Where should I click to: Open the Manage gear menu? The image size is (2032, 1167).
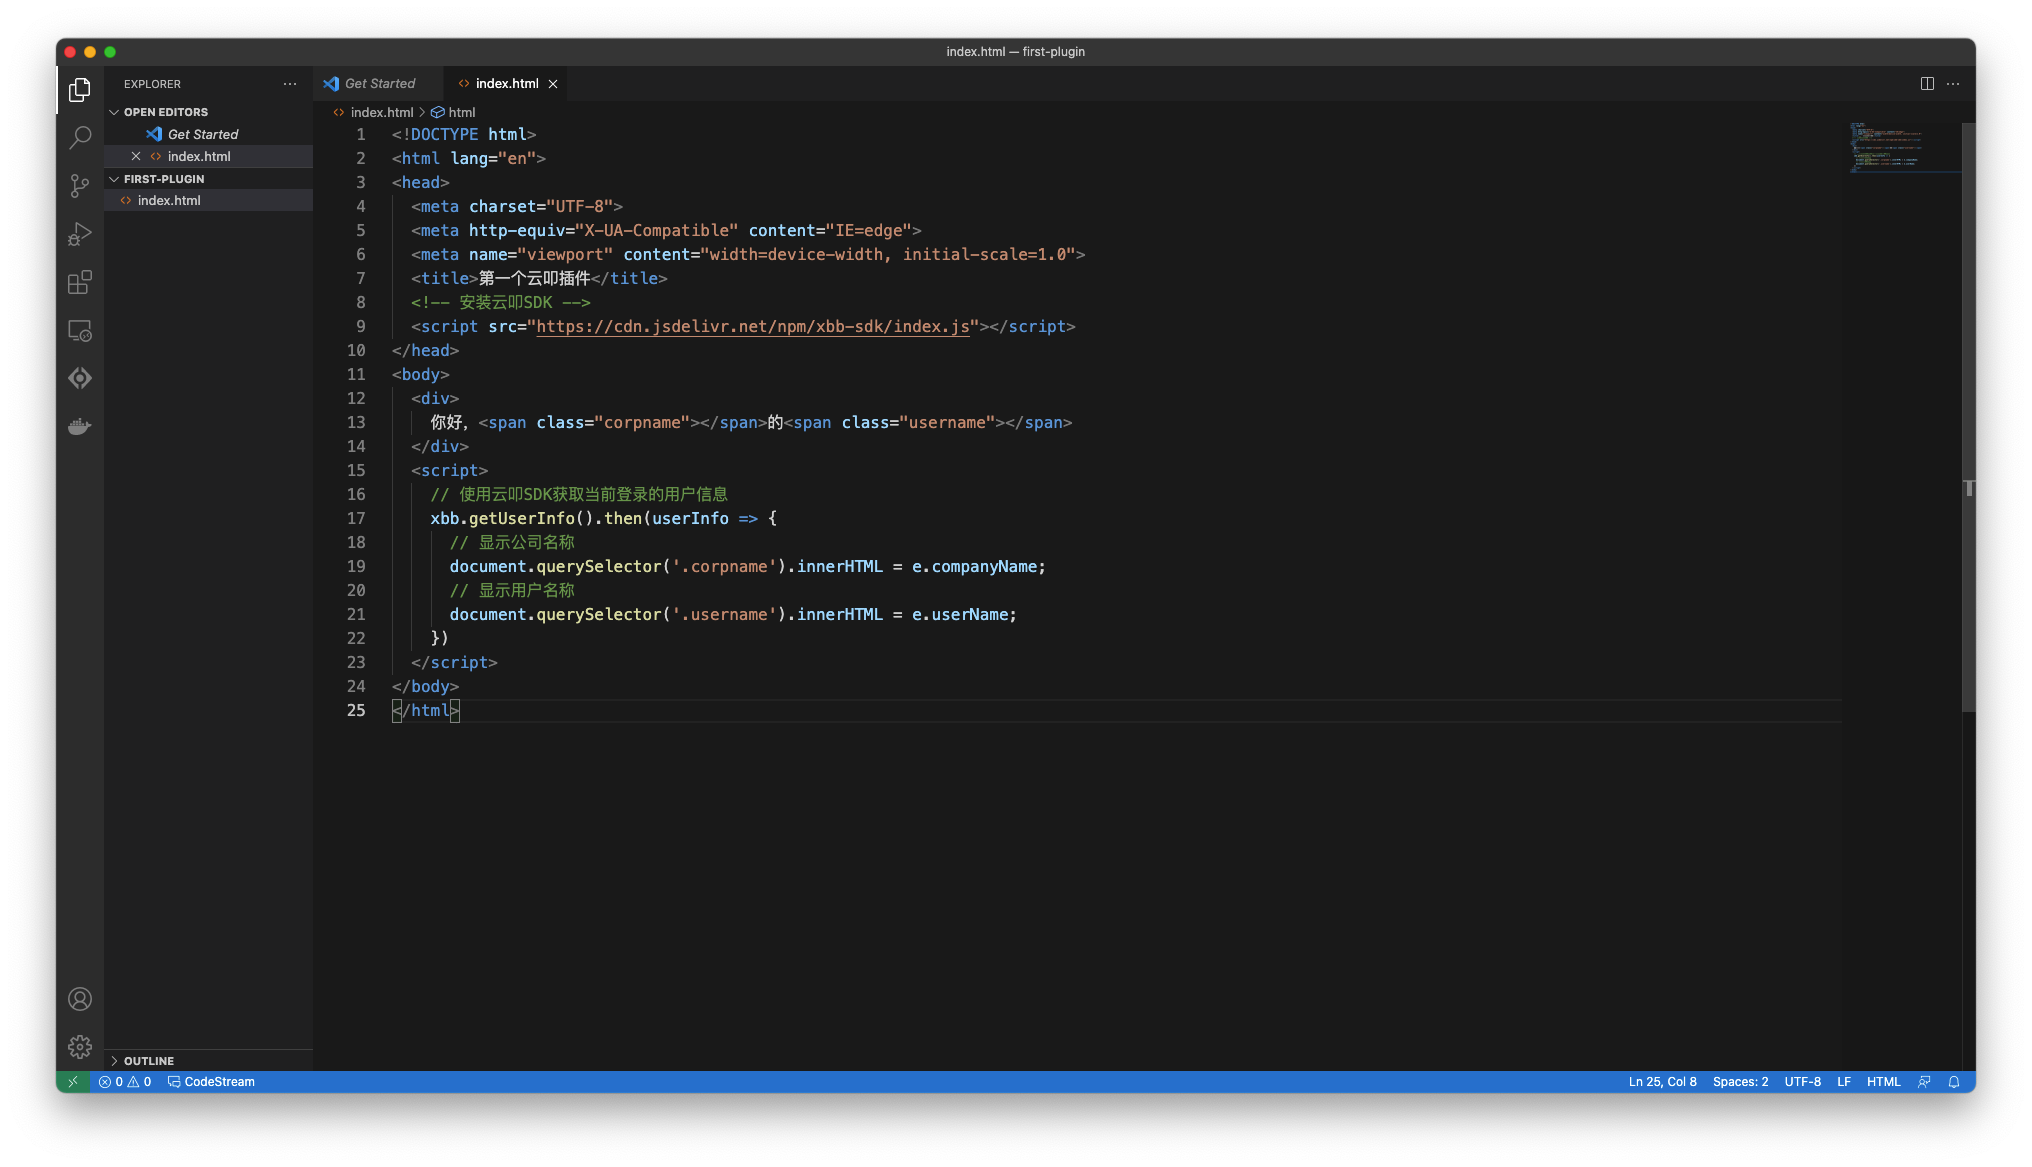80,1047
